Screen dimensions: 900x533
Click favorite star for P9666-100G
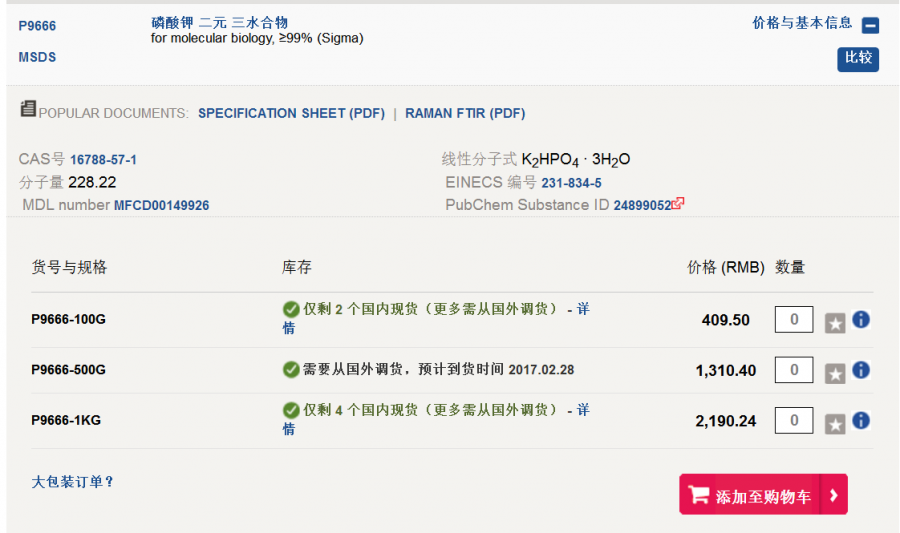(835, 323)
